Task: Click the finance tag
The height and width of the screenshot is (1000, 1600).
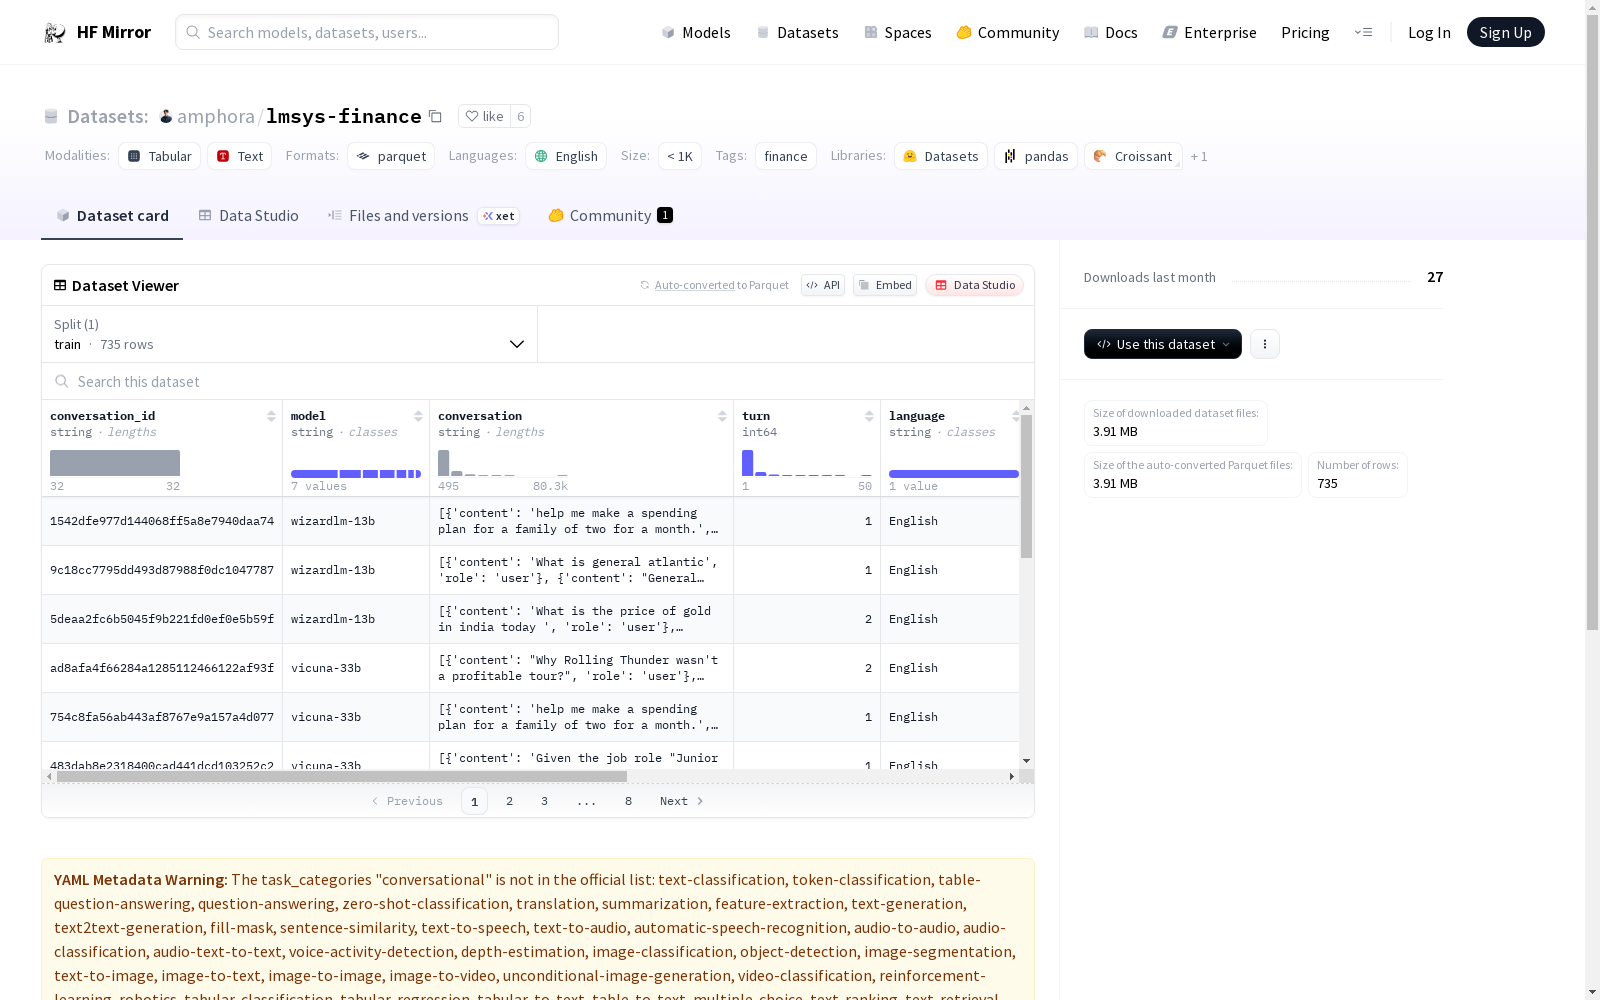Action: pyautogui.click(x=786, y=156)
